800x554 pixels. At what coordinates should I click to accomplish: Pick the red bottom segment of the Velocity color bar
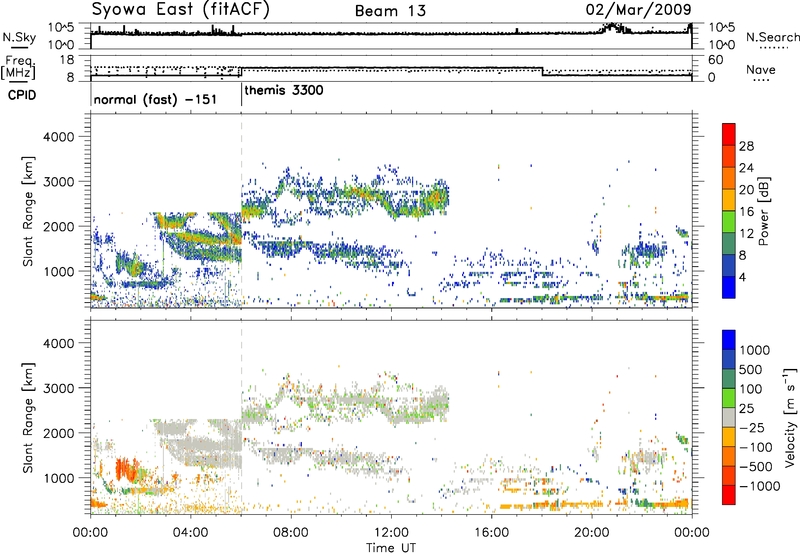729,495
